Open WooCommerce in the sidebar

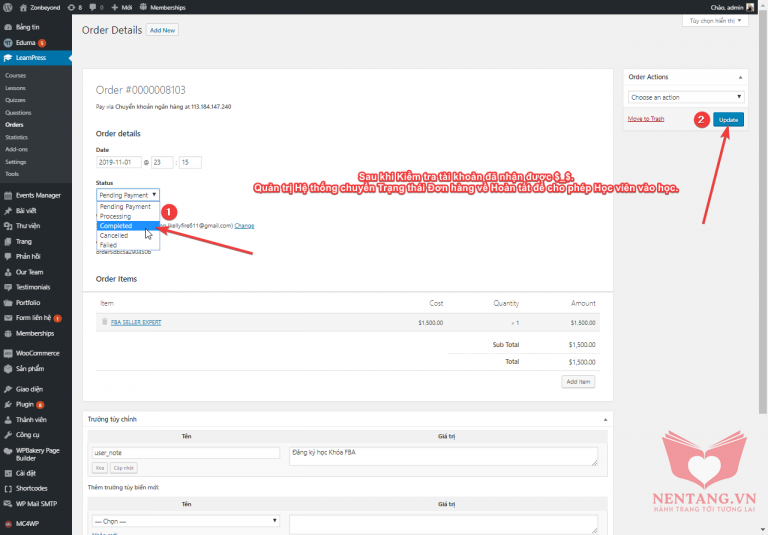(37, 353)
